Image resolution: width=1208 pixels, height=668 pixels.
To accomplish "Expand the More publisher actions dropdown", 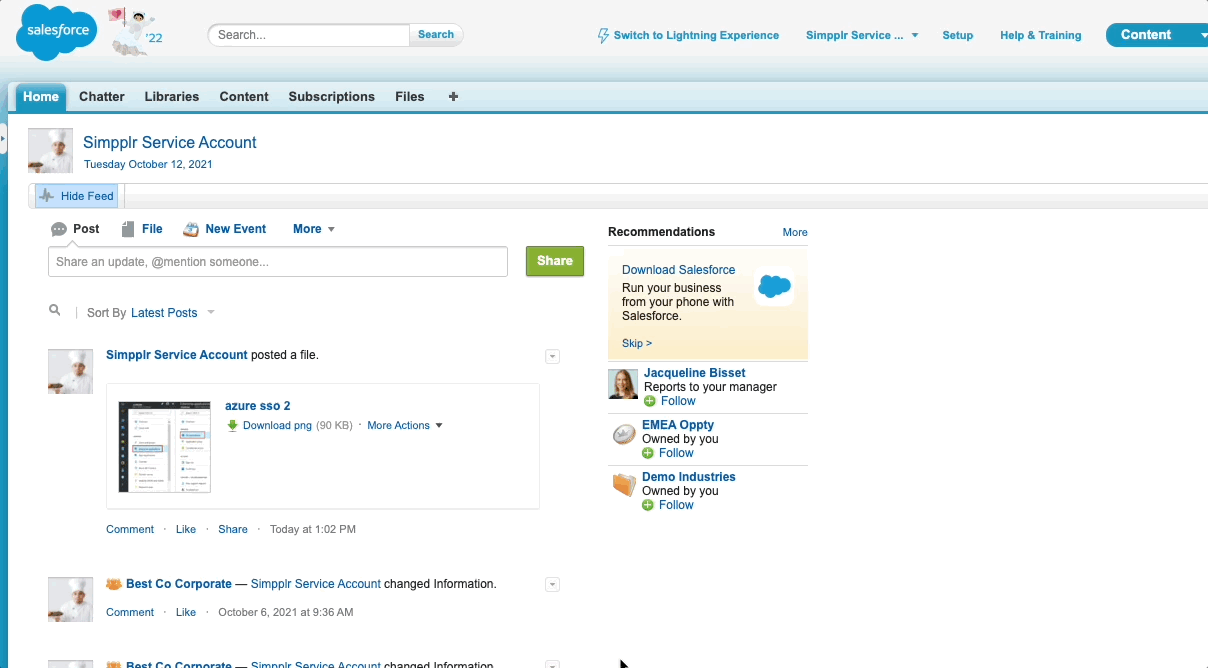I will pyautogui.click(x=314, y=229).
